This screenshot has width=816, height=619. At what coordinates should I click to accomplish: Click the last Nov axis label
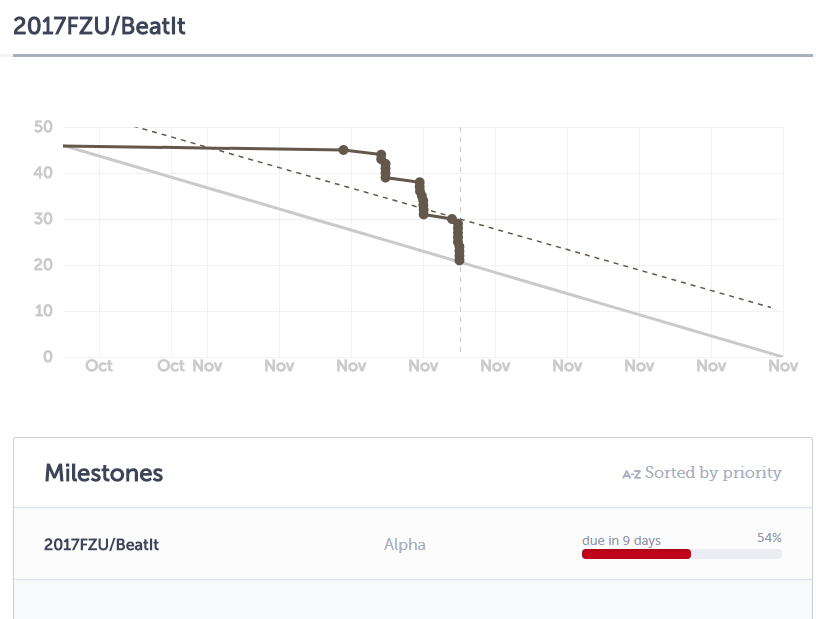tap(783, 366)
